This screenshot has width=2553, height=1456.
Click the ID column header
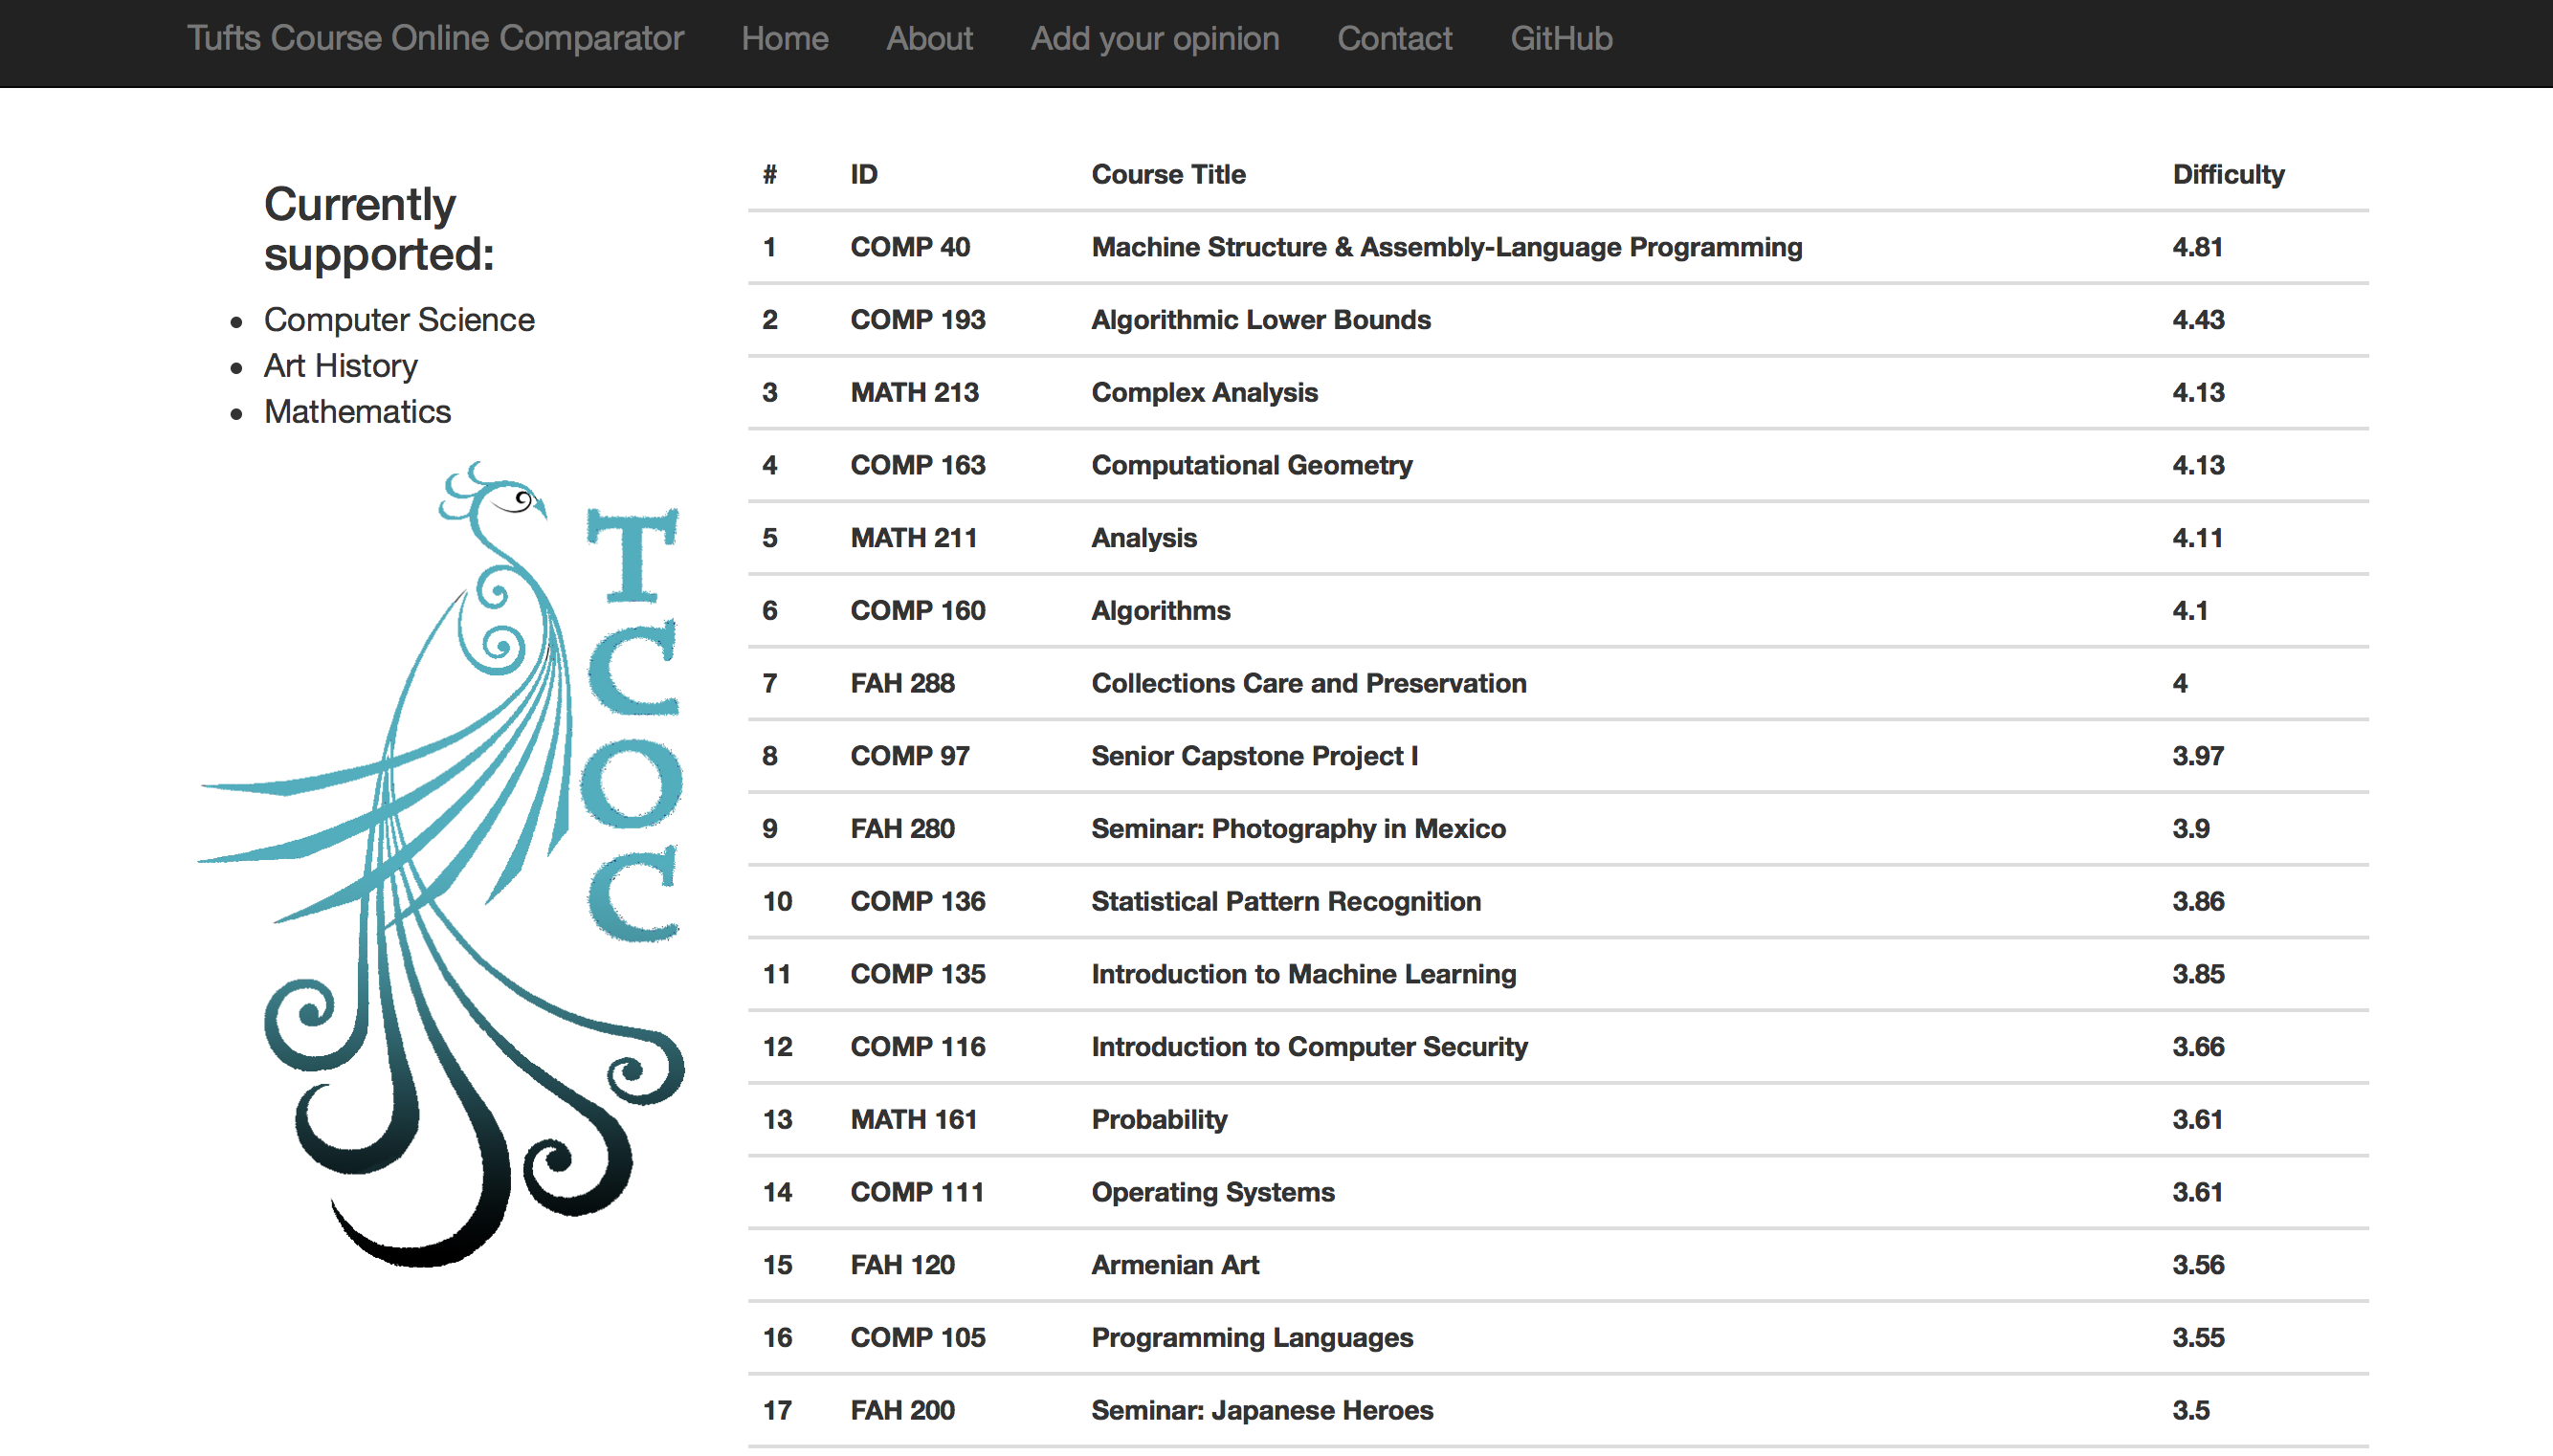click(863, 174)
